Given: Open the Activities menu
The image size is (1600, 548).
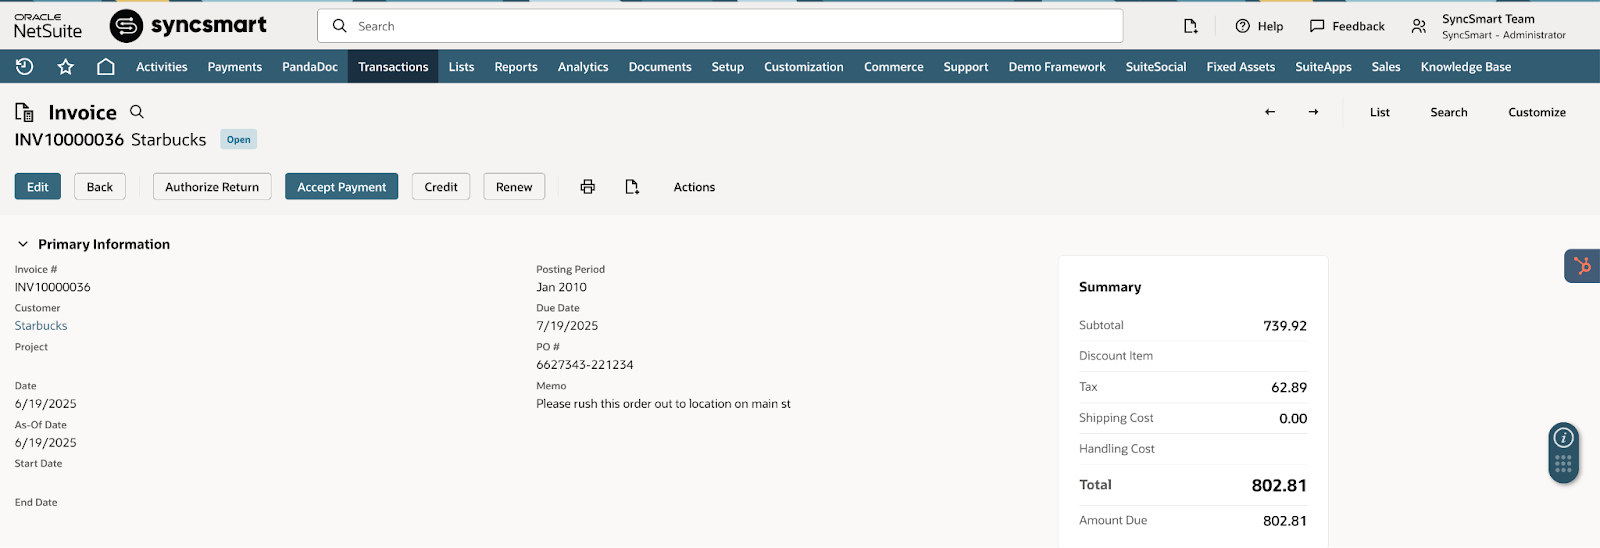Looking at the screenshot, I should pos(162,67).
